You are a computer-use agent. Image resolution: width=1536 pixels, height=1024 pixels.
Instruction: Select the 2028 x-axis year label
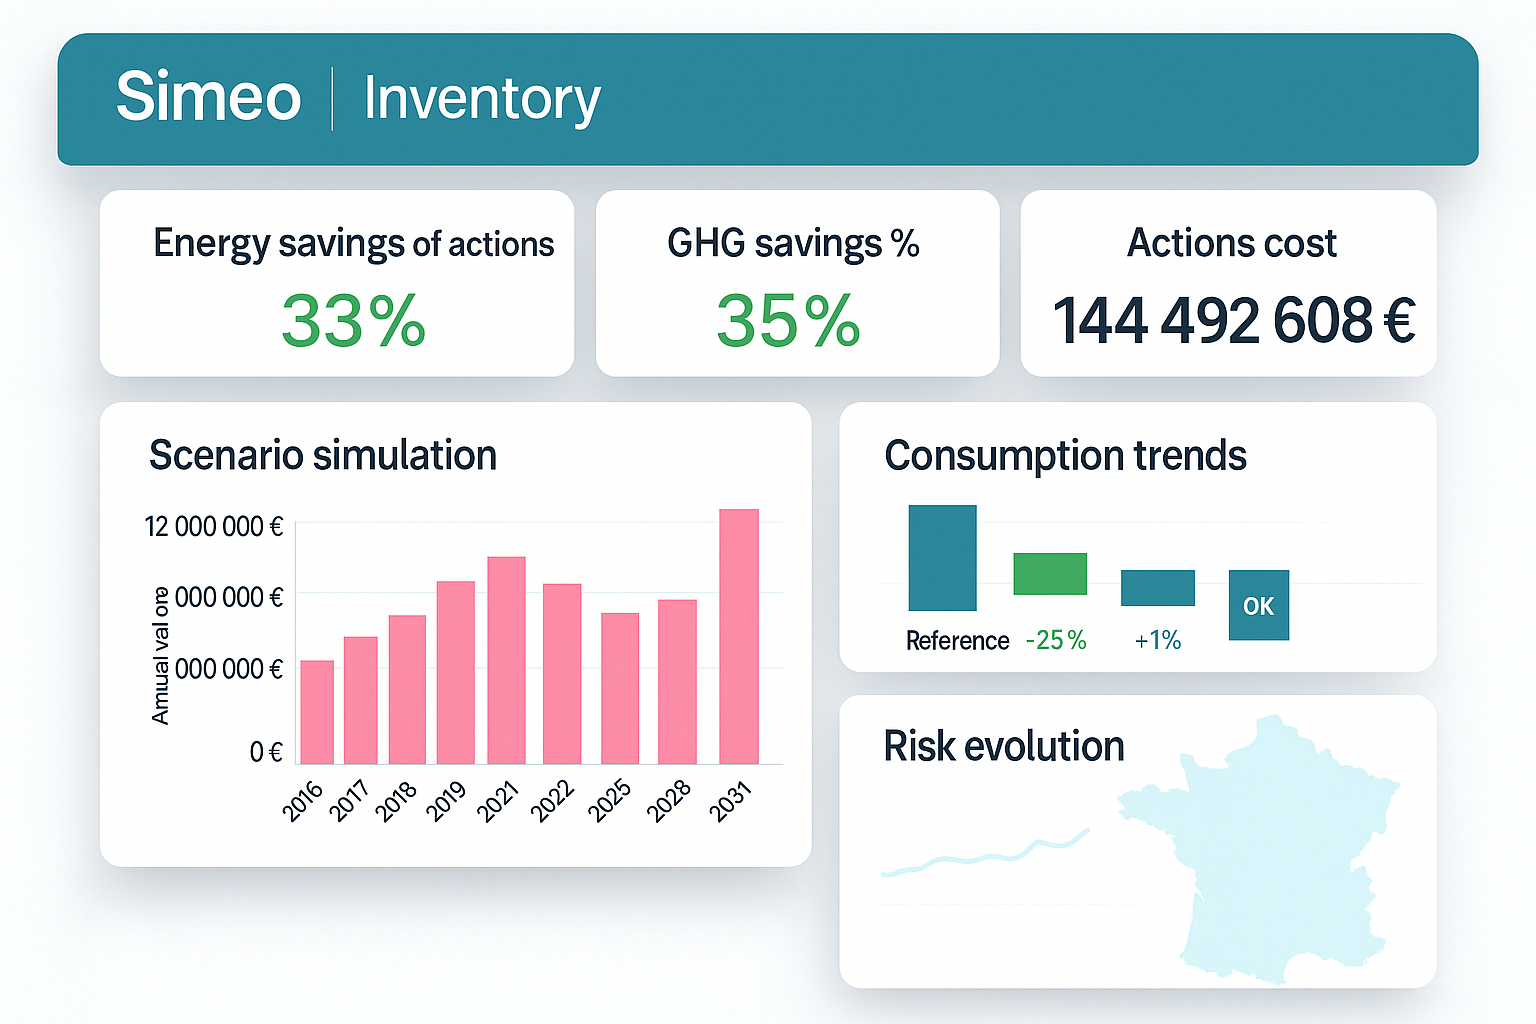[x=669, y=801]
